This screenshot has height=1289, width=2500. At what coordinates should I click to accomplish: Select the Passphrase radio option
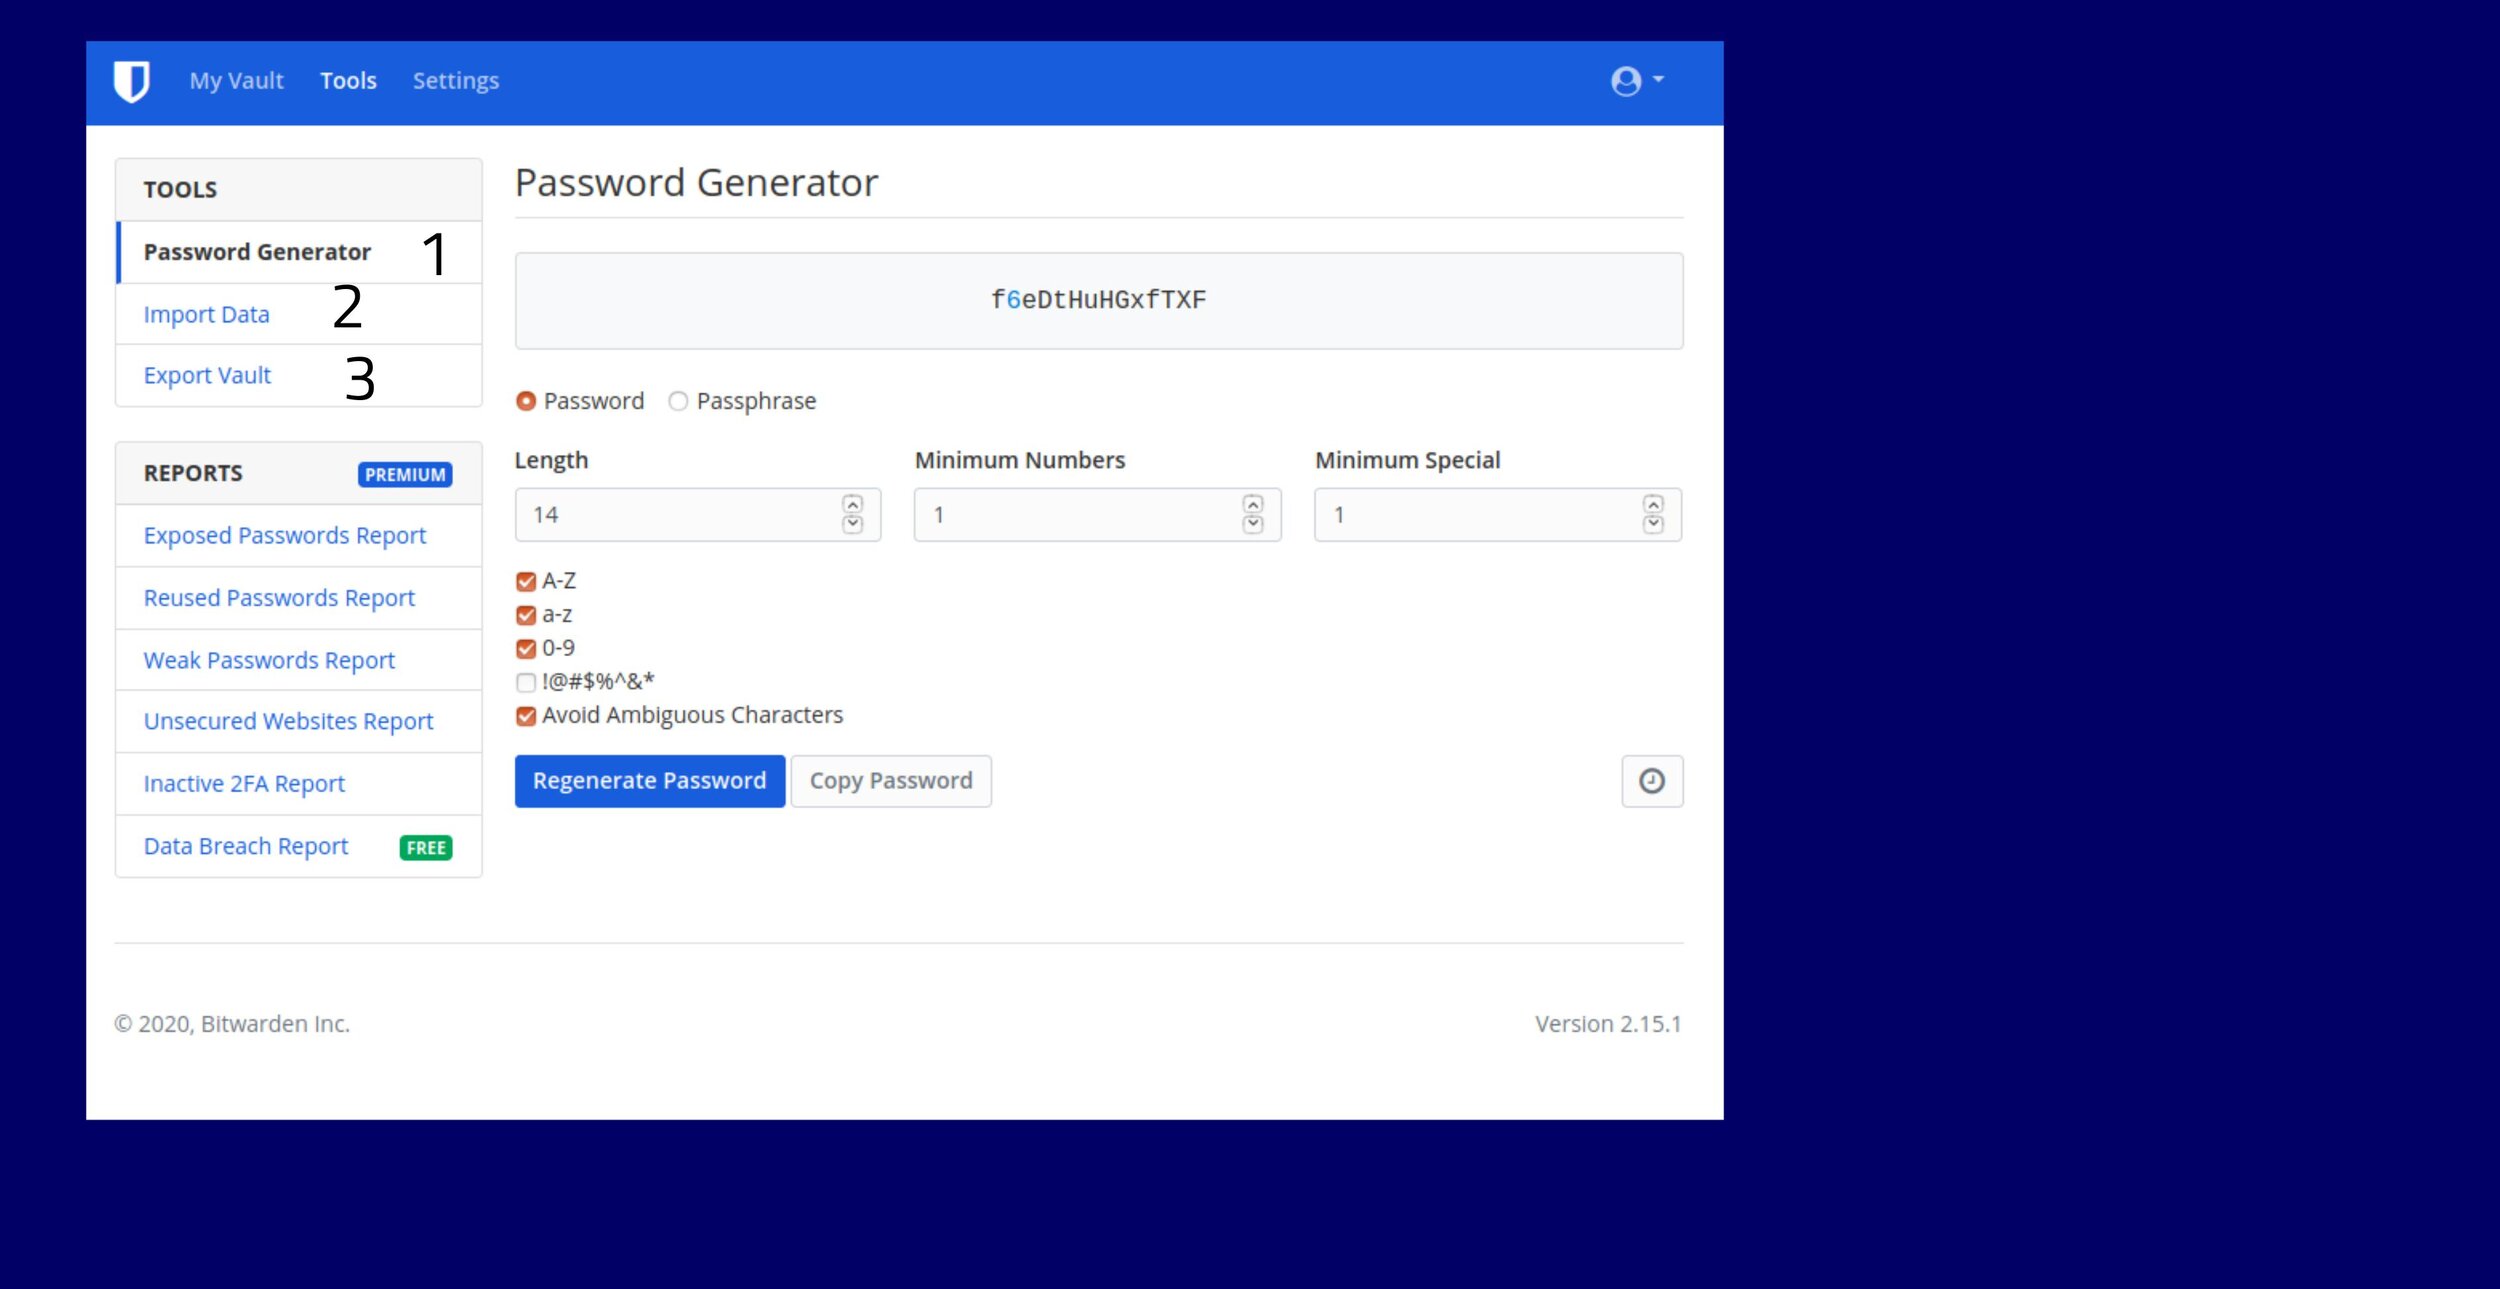678,401
